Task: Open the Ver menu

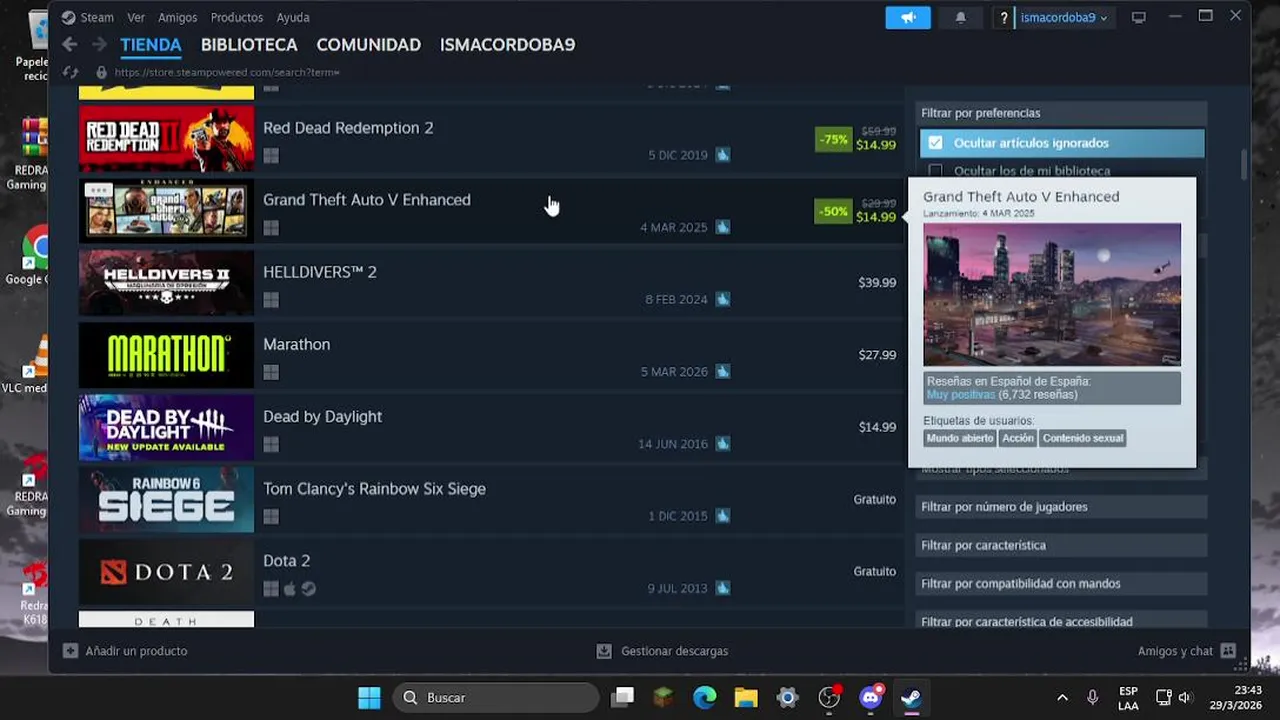Action: point(136,17)
